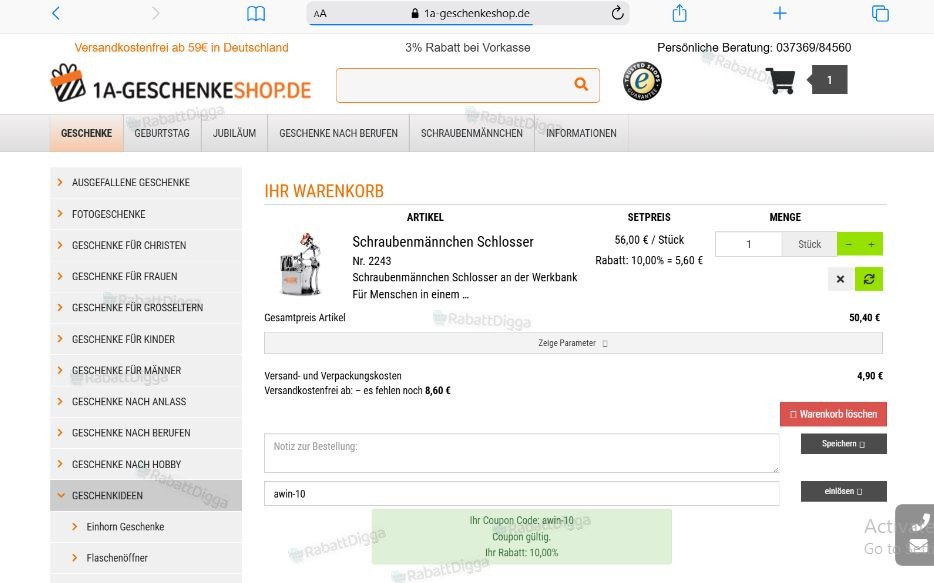
Task: Open the INFORMATIONEN menu tab
Action: click(x=581, y=133)
